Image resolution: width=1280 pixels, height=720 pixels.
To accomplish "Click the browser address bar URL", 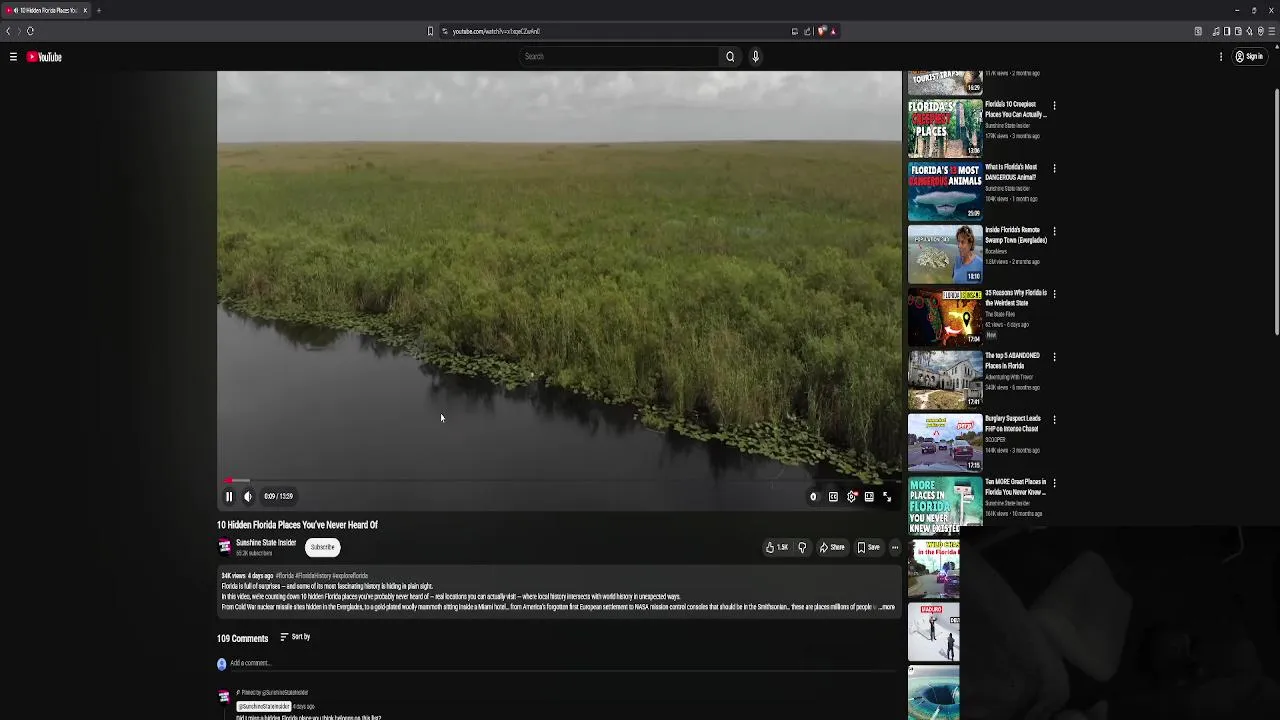I will 496,31.
